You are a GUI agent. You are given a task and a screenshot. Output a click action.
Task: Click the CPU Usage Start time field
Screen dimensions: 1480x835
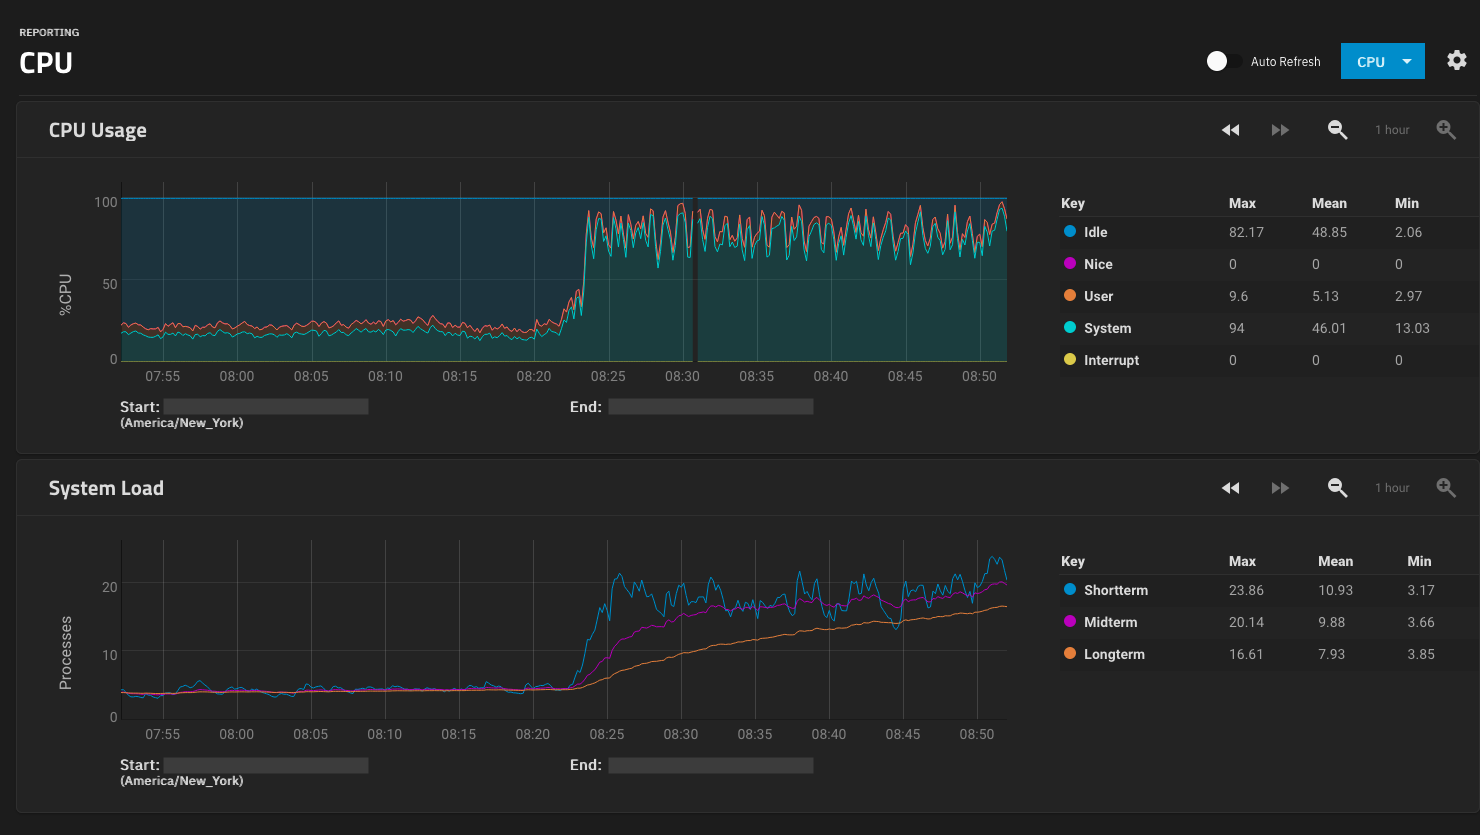266,407
